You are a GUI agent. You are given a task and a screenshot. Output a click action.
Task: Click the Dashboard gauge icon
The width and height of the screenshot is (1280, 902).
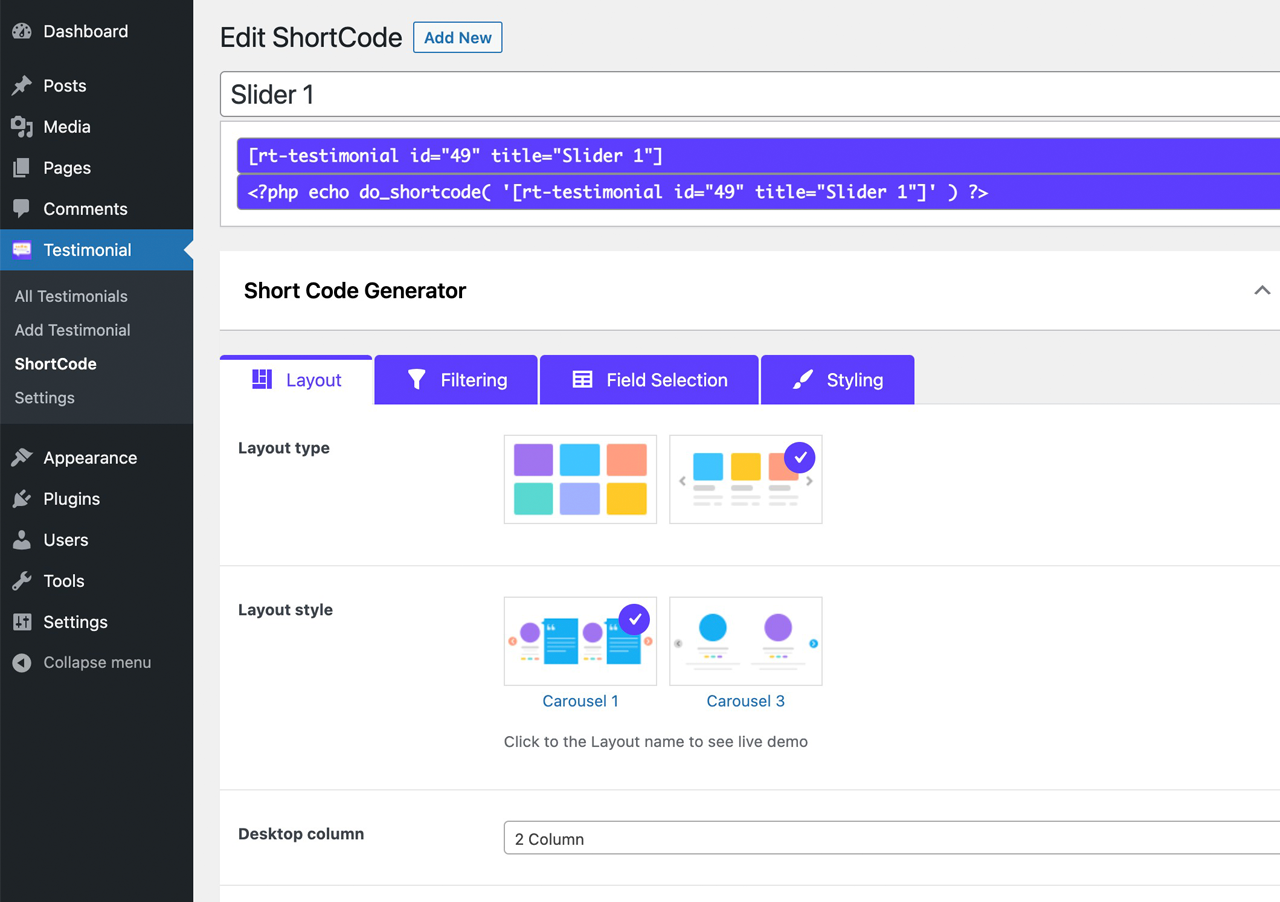22,31
